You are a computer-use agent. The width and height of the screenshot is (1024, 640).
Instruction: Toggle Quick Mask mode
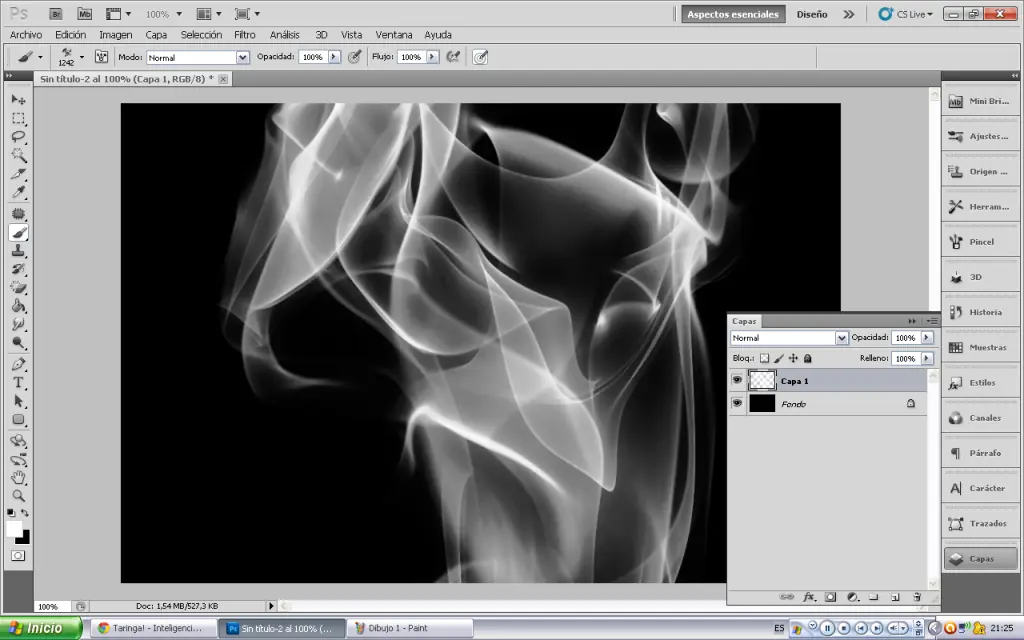pyautogui.click(x=18, y=556)
